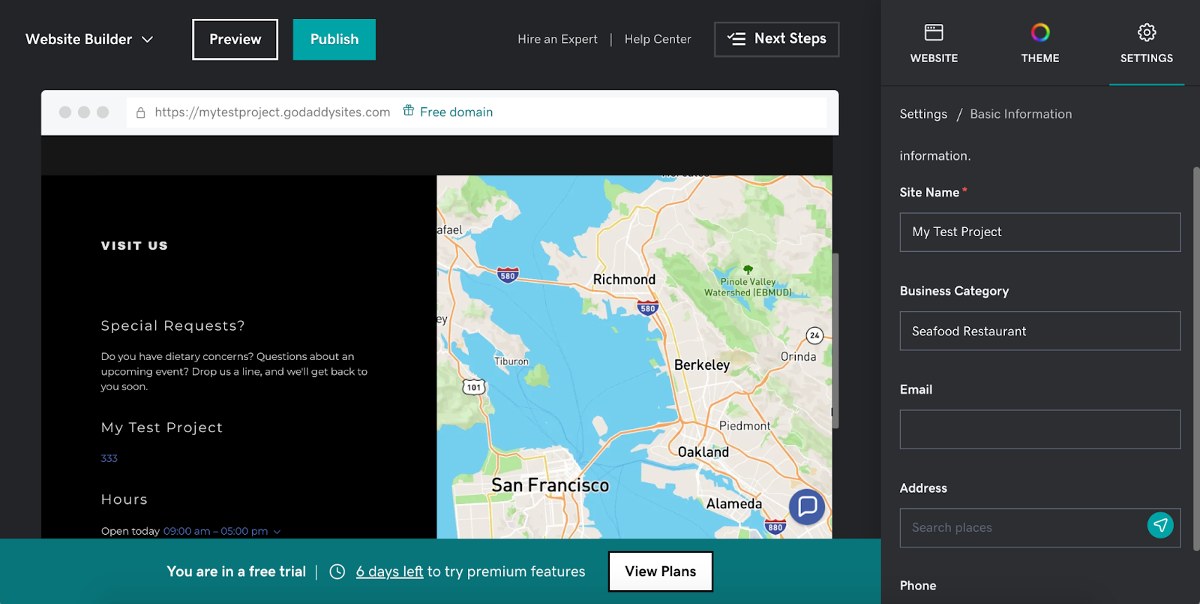
Task: Click the Site Name input field
Action: pos(1039,232)
